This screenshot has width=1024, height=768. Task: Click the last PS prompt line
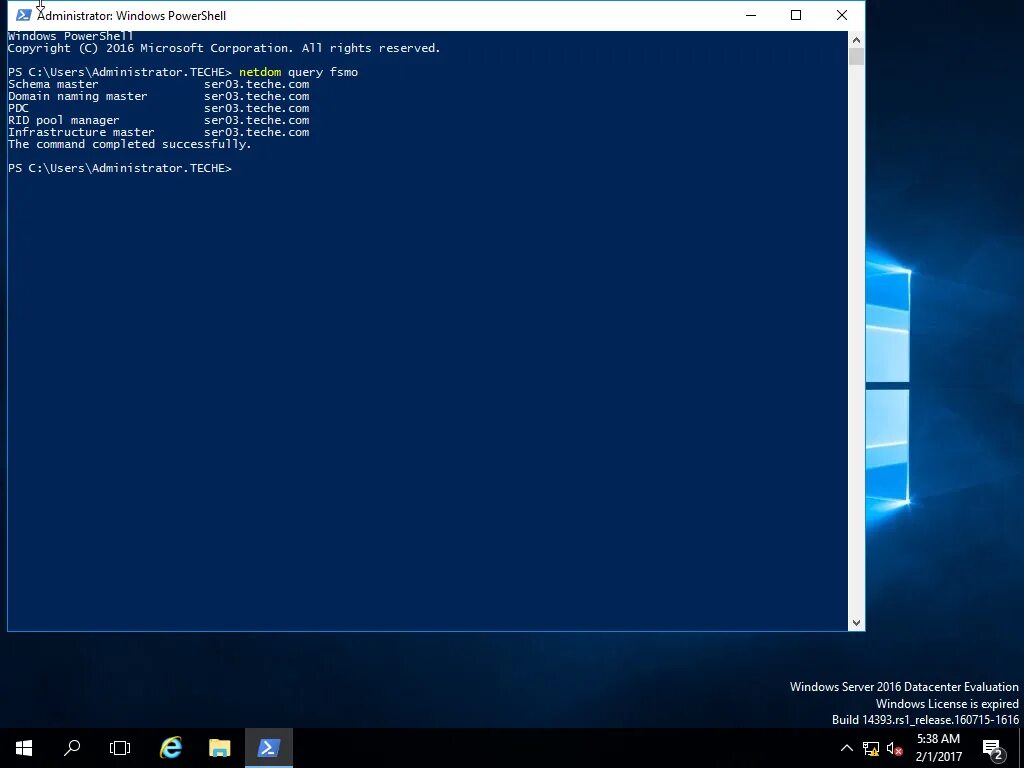[x=120, y=168]
